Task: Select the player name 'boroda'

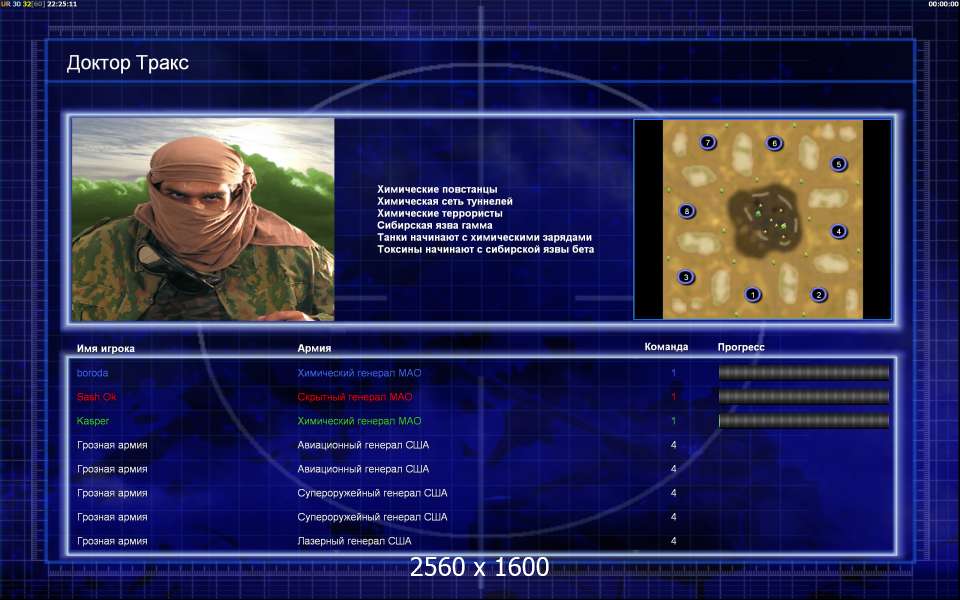Action: (92, 372)
